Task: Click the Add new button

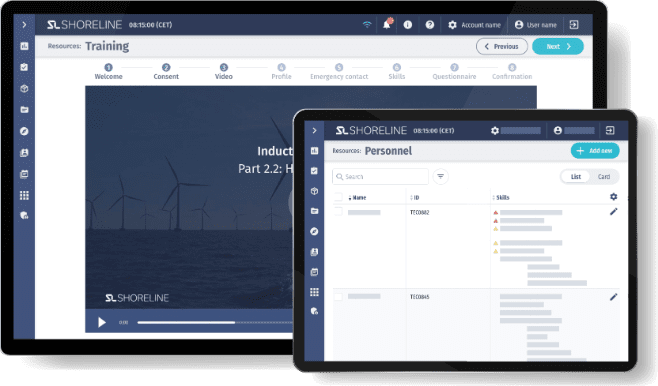Action: point(595,151)
